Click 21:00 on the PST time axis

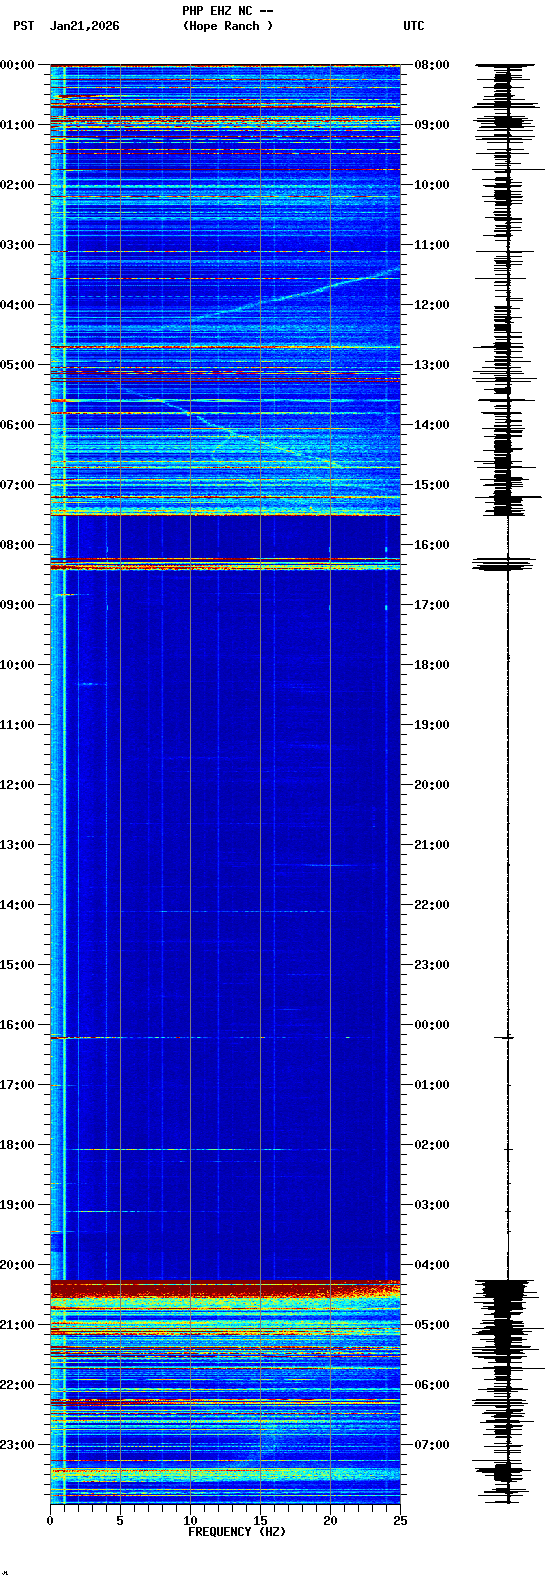pos(17,1325)
